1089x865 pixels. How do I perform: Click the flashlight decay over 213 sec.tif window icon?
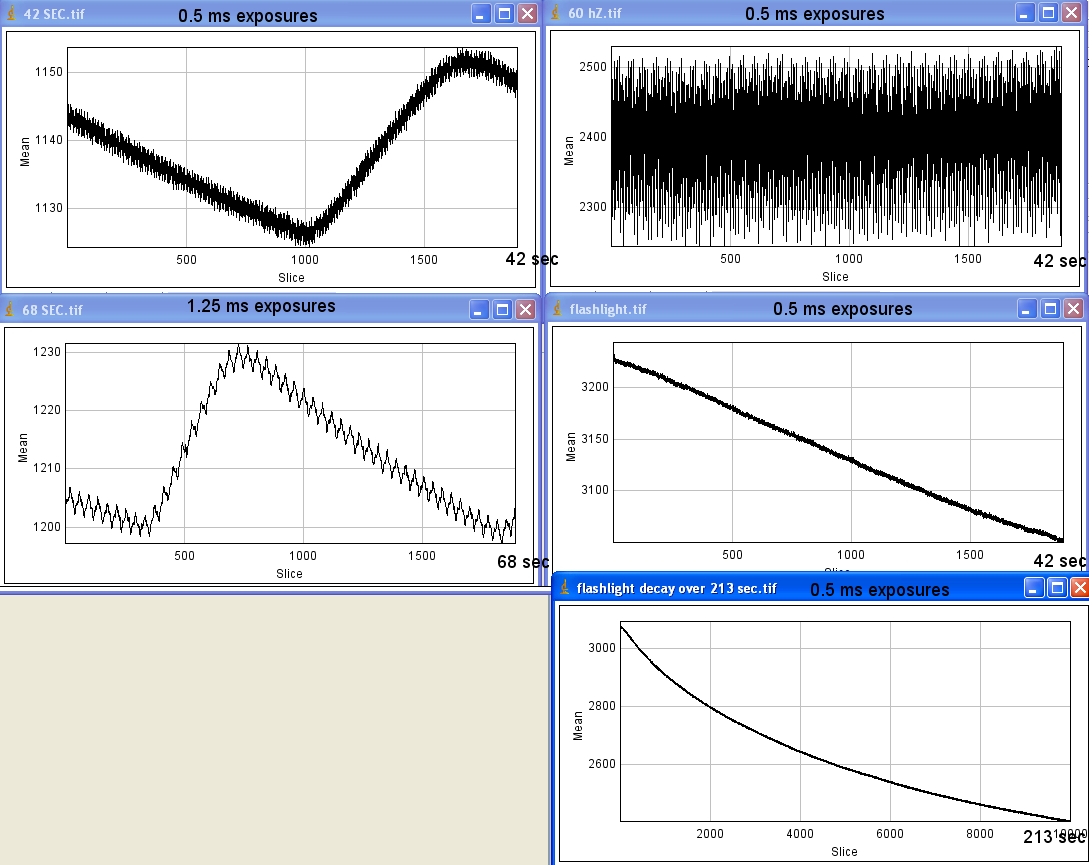(x=565, y=587)
